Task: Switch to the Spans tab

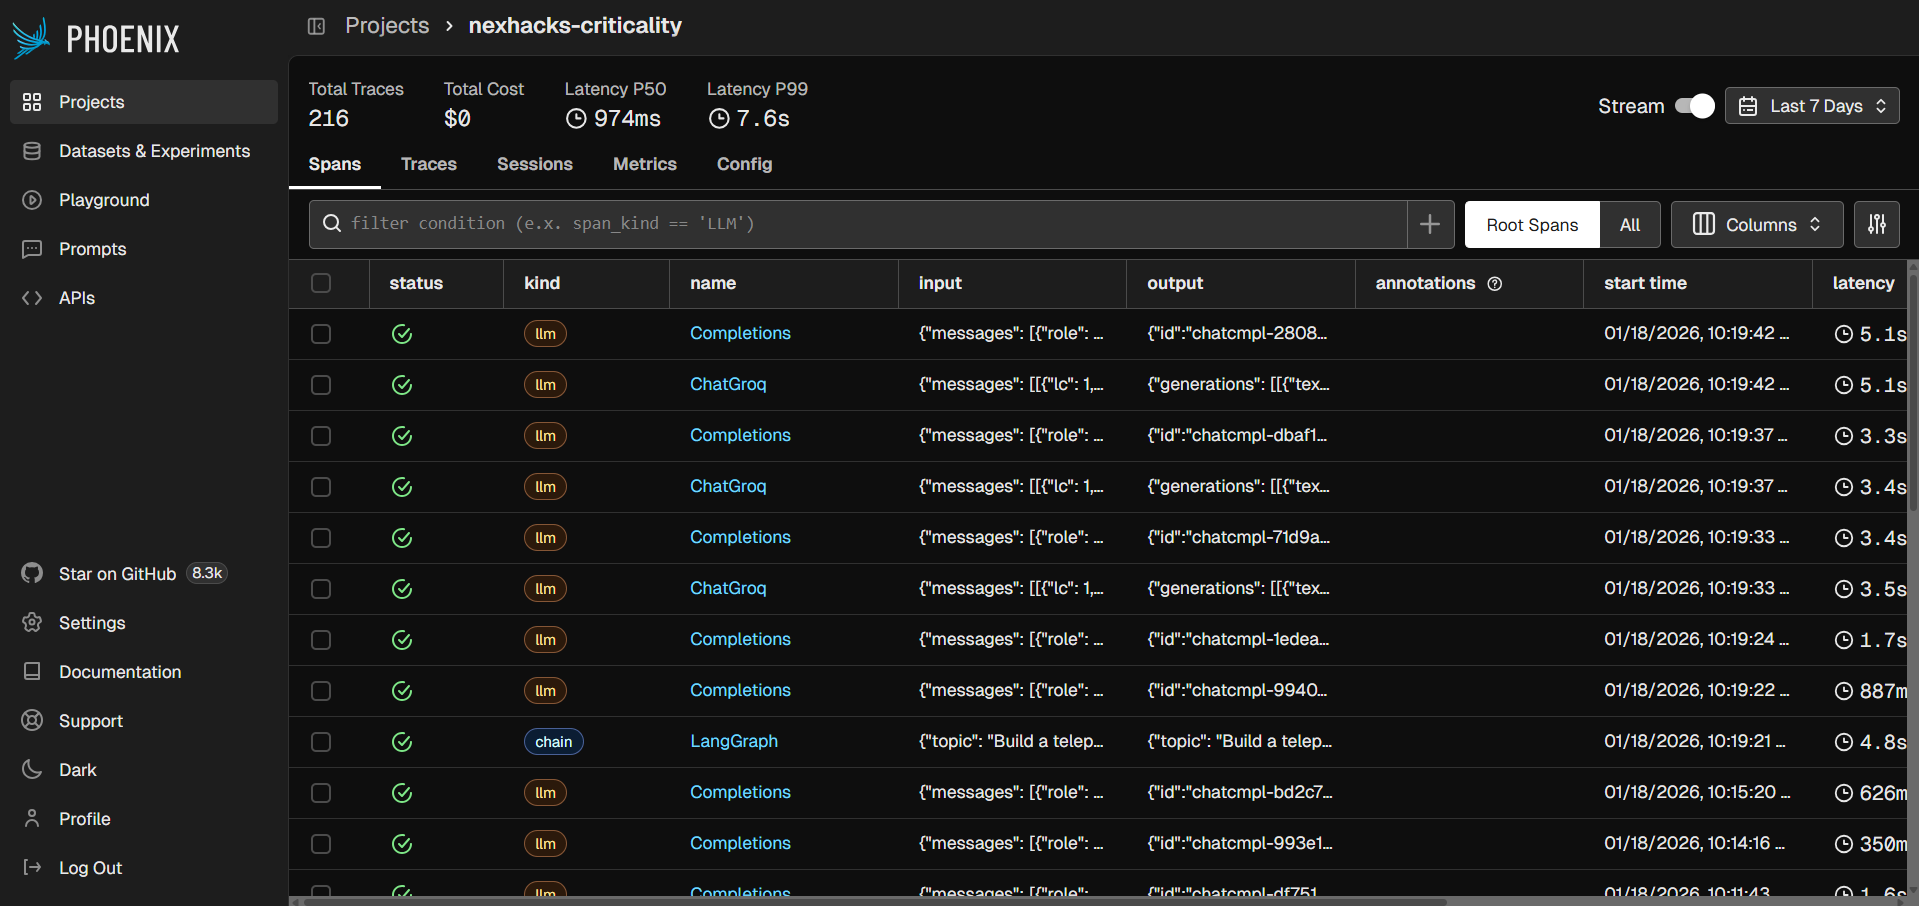Action: [x=335, y=164]
